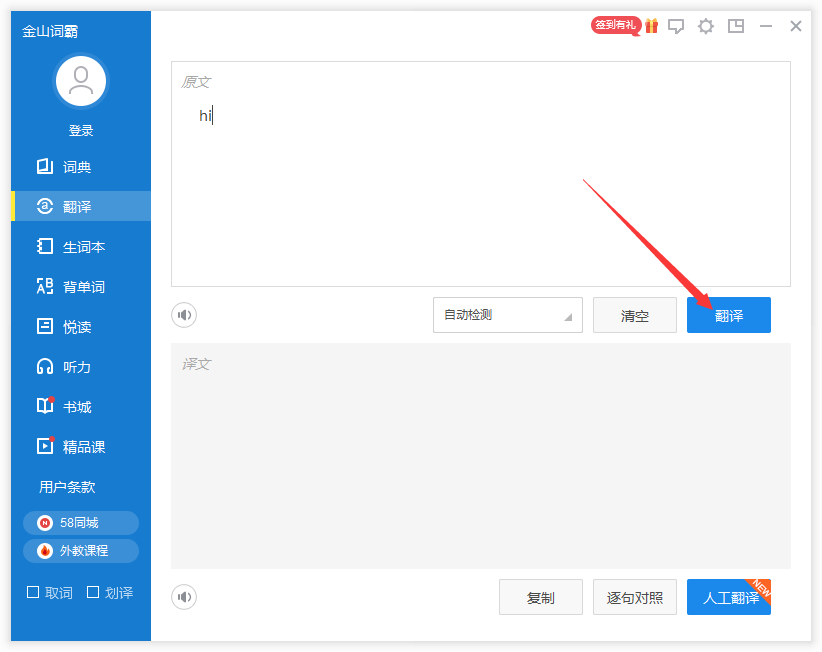Click the 58同城 promo button
The width and height of the screenshot is (822, 652).
point(81,523)
